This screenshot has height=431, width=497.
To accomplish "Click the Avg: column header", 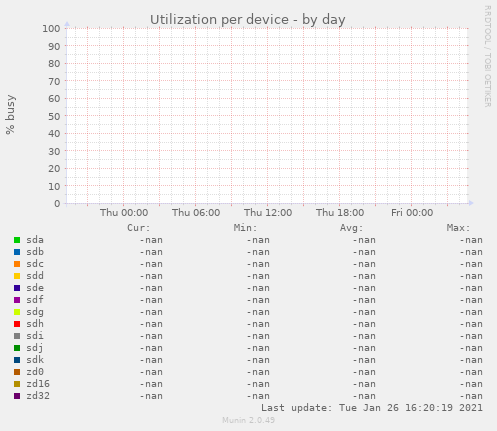I will tap(352, 228).
